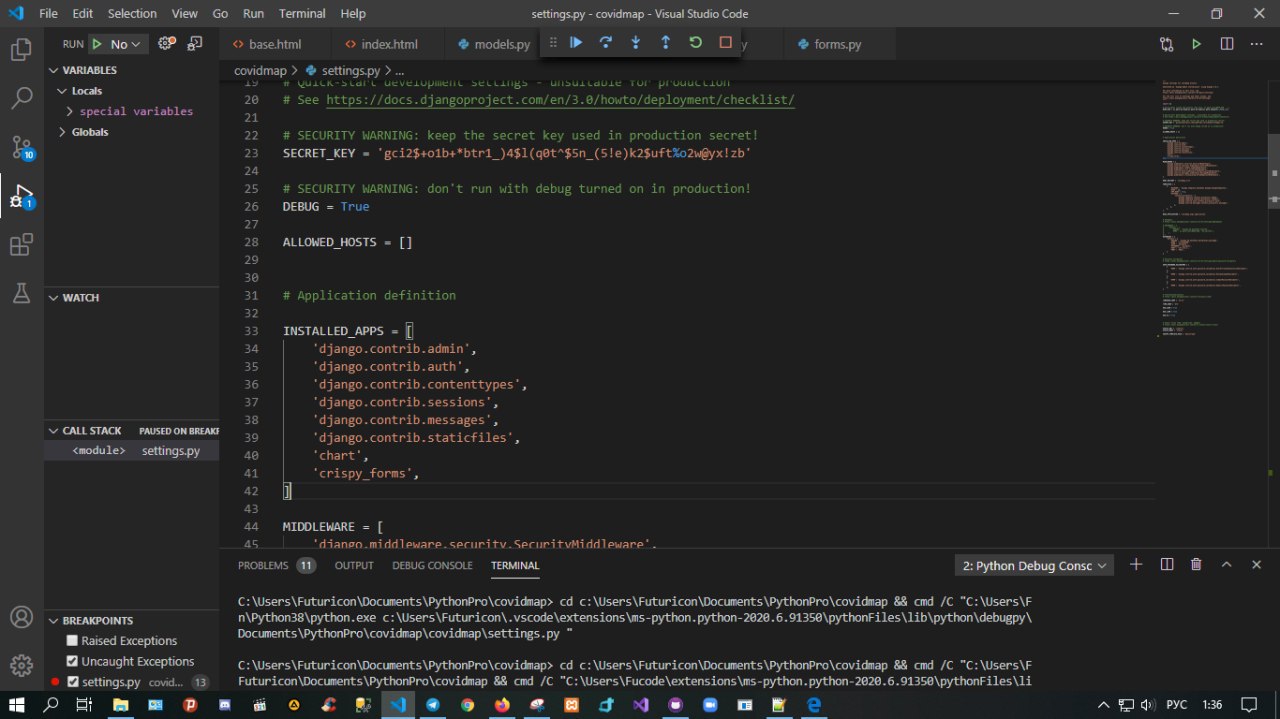
Task: Open the Test flask view in the activity bar
Action: (21, 293)
